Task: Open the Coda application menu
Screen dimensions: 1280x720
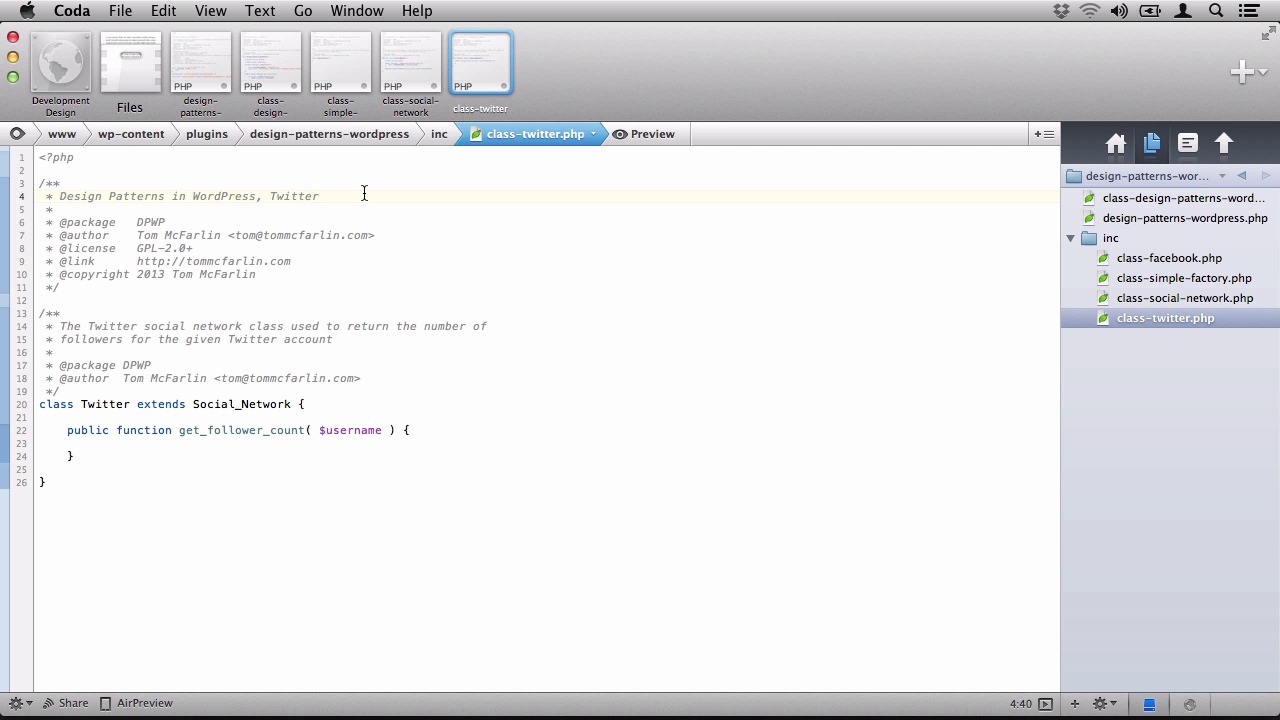Action: click(x=72, y=11)
